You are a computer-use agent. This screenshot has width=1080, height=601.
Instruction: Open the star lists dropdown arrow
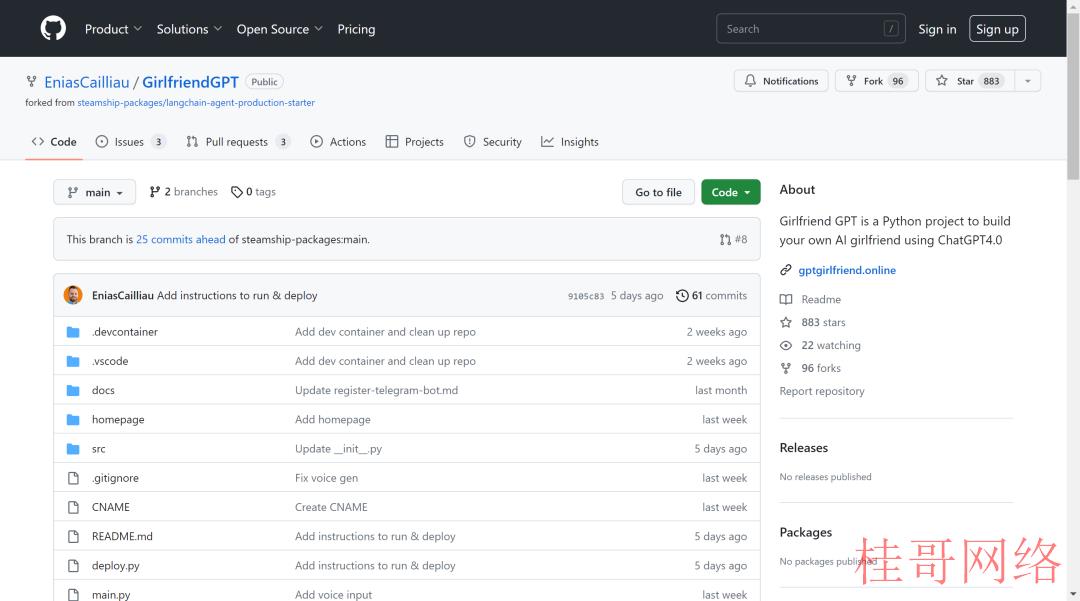(x=1028, y=81)
